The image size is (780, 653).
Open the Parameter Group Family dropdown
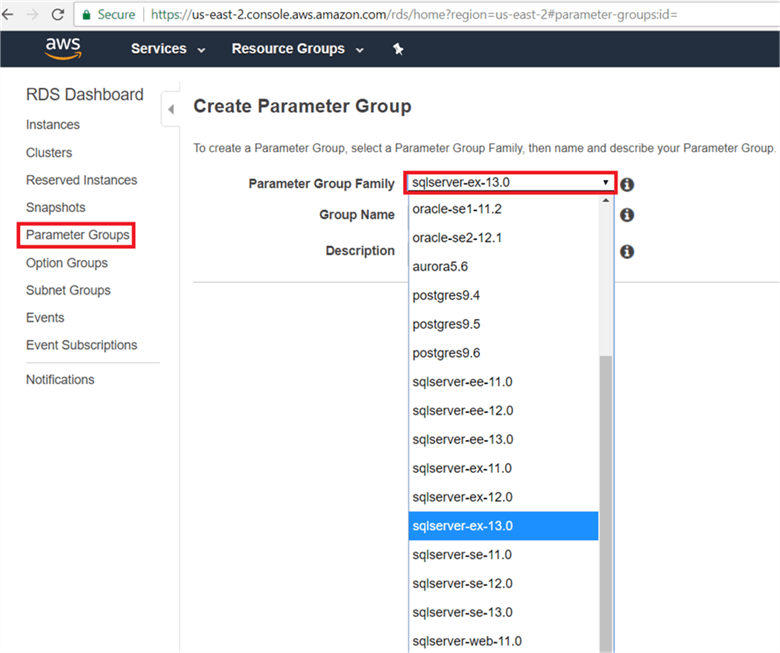tap(511, 183)
